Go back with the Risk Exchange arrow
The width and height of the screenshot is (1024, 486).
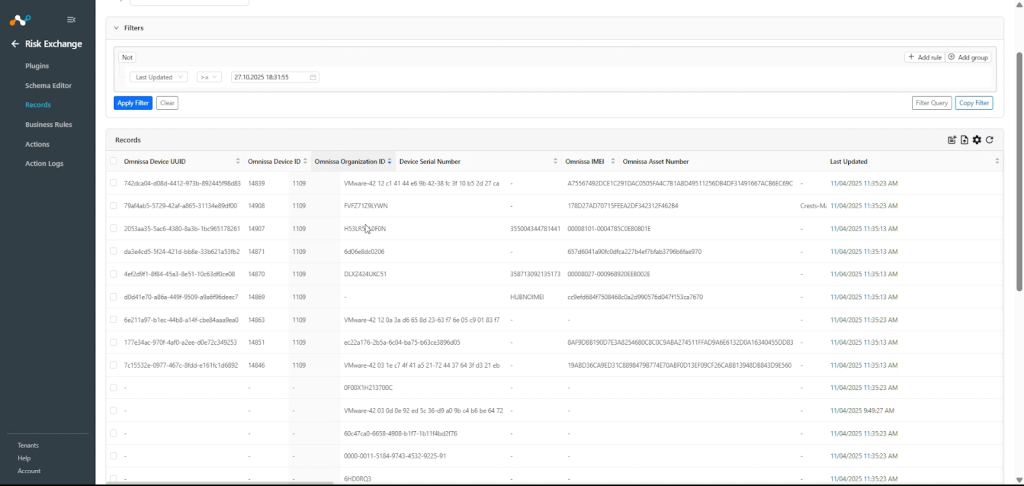(x=15, y=44)
